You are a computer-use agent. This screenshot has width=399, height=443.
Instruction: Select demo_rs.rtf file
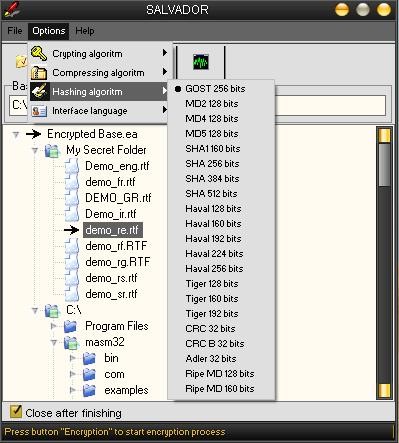click(111, 278)
